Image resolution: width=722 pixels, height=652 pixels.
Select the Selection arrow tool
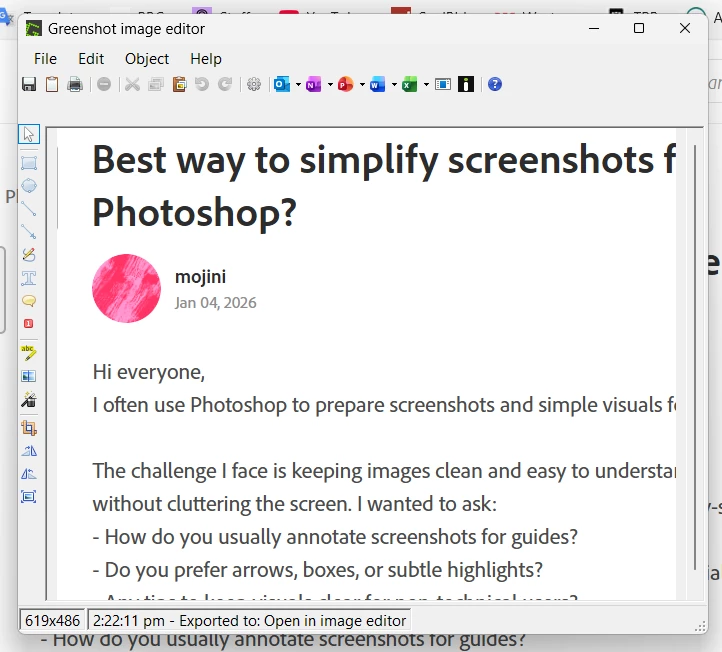[29, 134]
